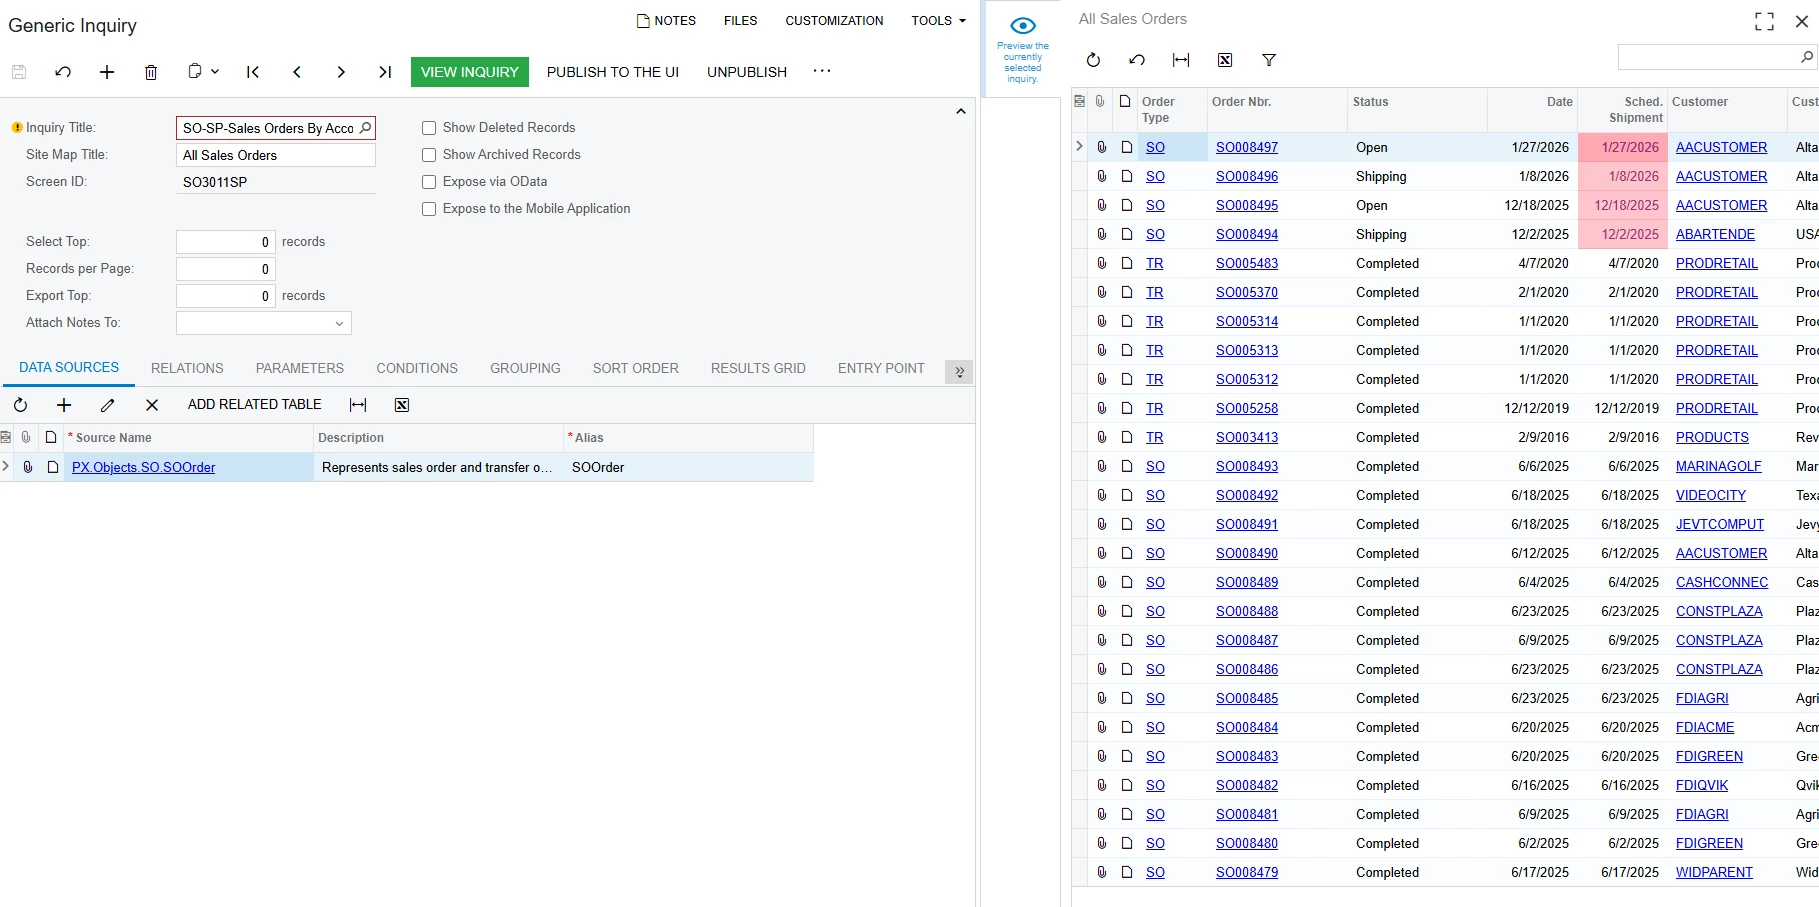The image size is (1819, 907).
Task: Collapse the inquiry summary section chevron
Action: (x=961, y=112)
